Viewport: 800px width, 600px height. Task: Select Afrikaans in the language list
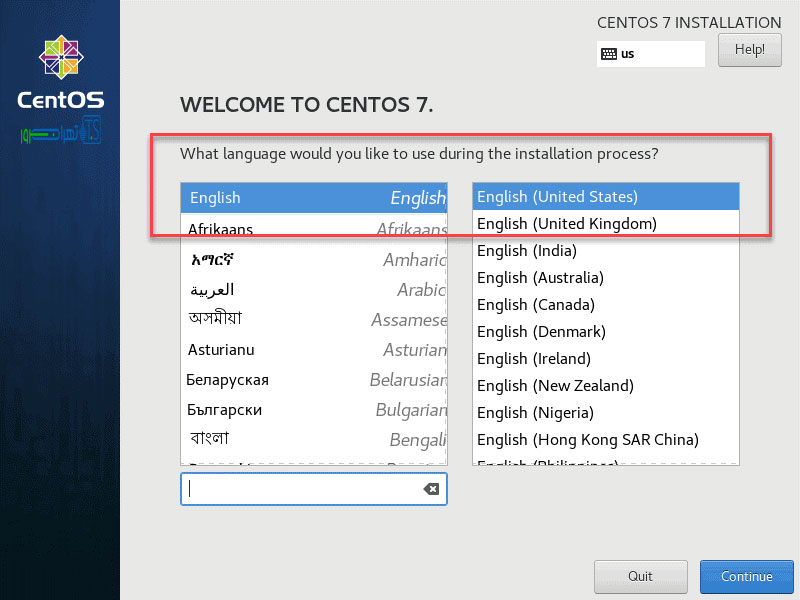[313, 229]
